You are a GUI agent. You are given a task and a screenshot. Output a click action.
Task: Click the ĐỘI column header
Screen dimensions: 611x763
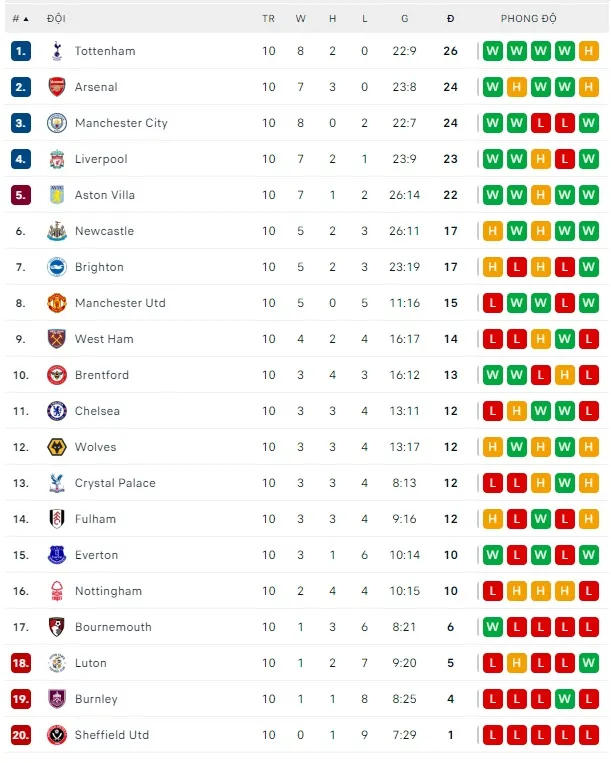coord(56,19)
